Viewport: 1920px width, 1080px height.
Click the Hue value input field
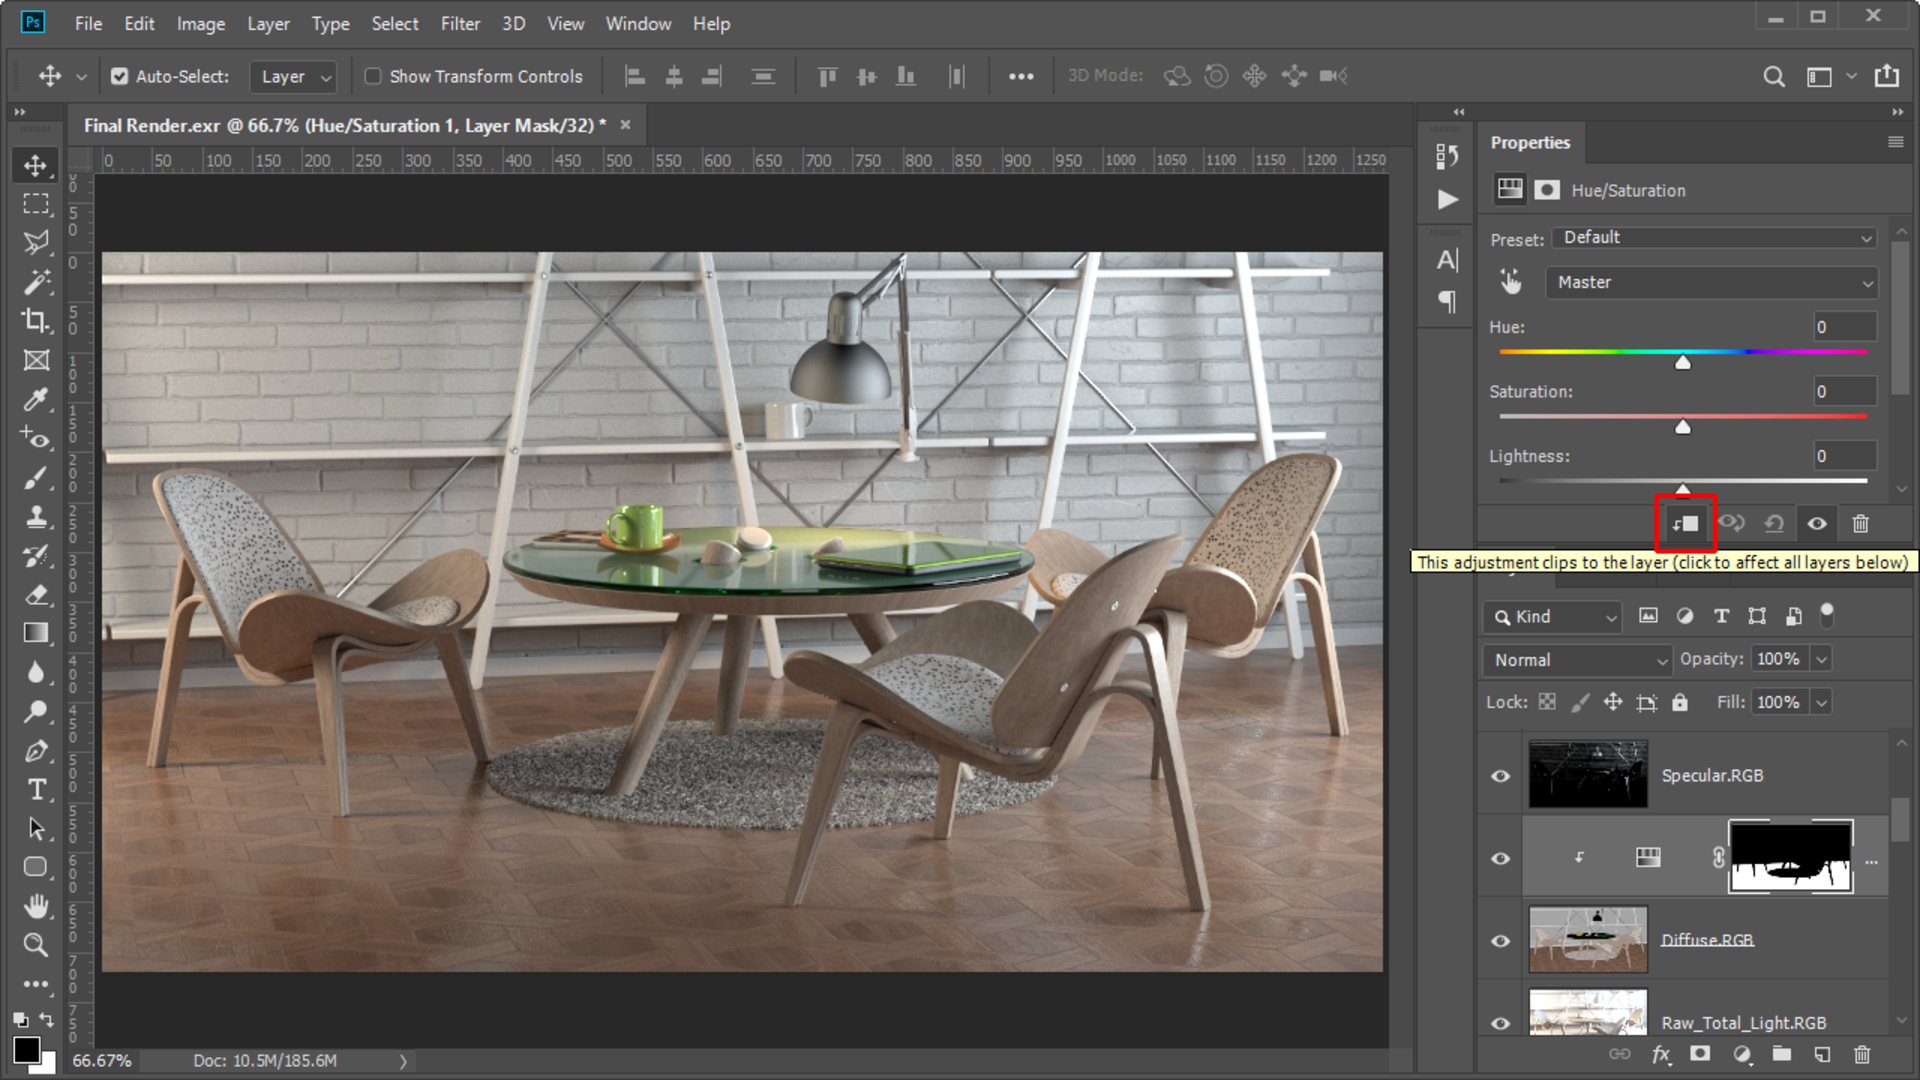tap(1844, 327)
